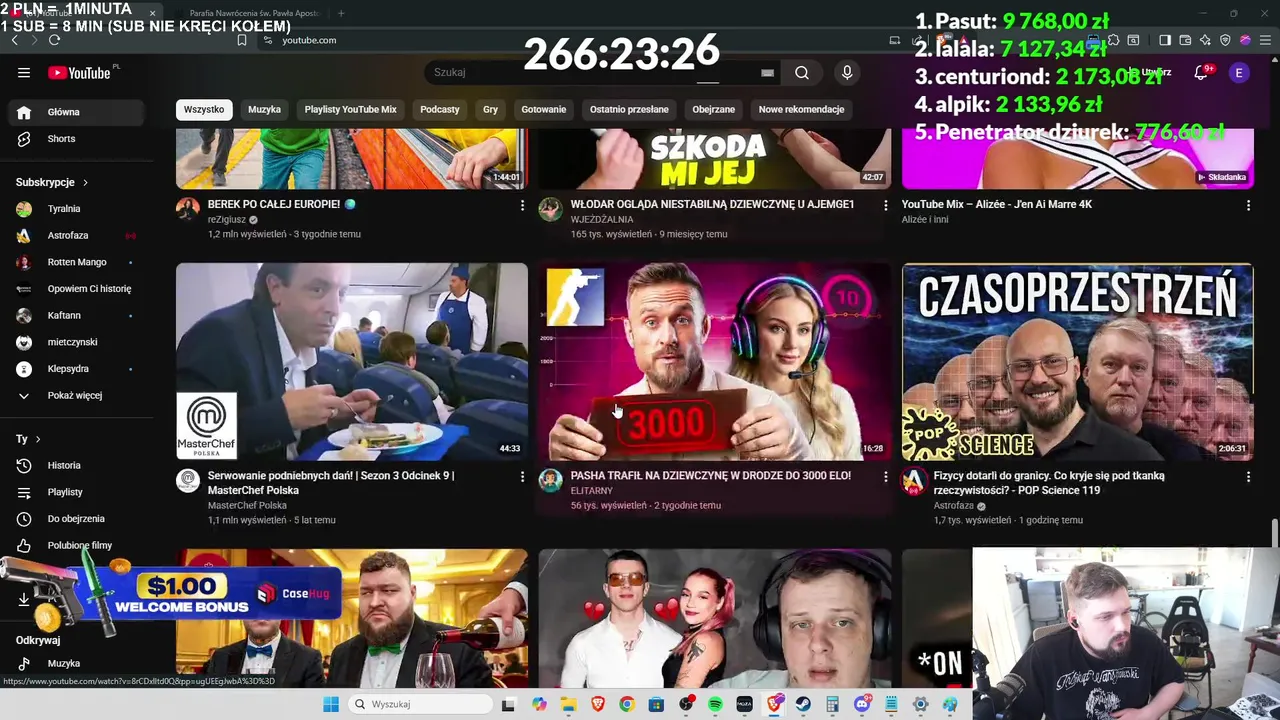Viewport: 1280px width, 720px height.
Task: Open options for YouTube Mix Alizée
Action: (1248, 205)
